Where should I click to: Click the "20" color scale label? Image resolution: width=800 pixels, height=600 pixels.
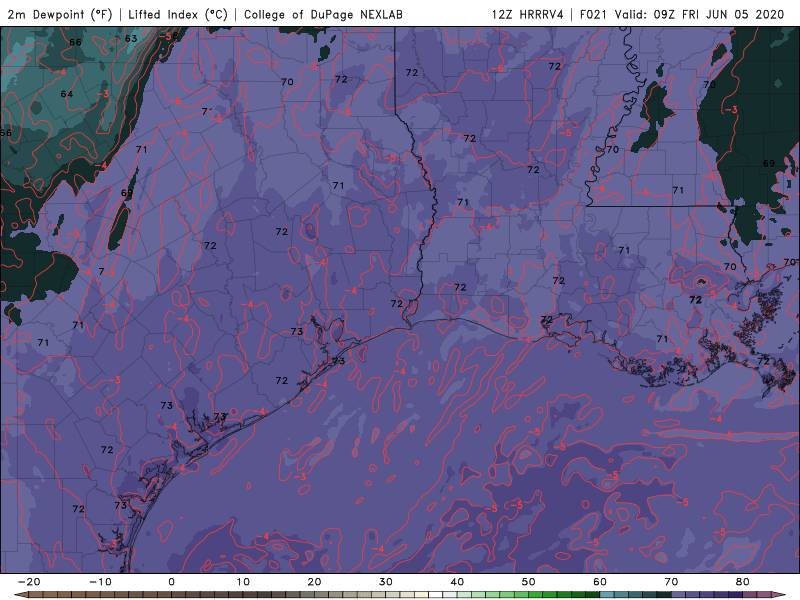tap(314, 582)
